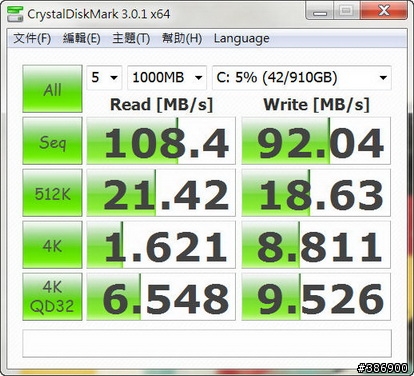
Task: Click the 4K QD32 read value 6.548
Action: pos(161,297)
